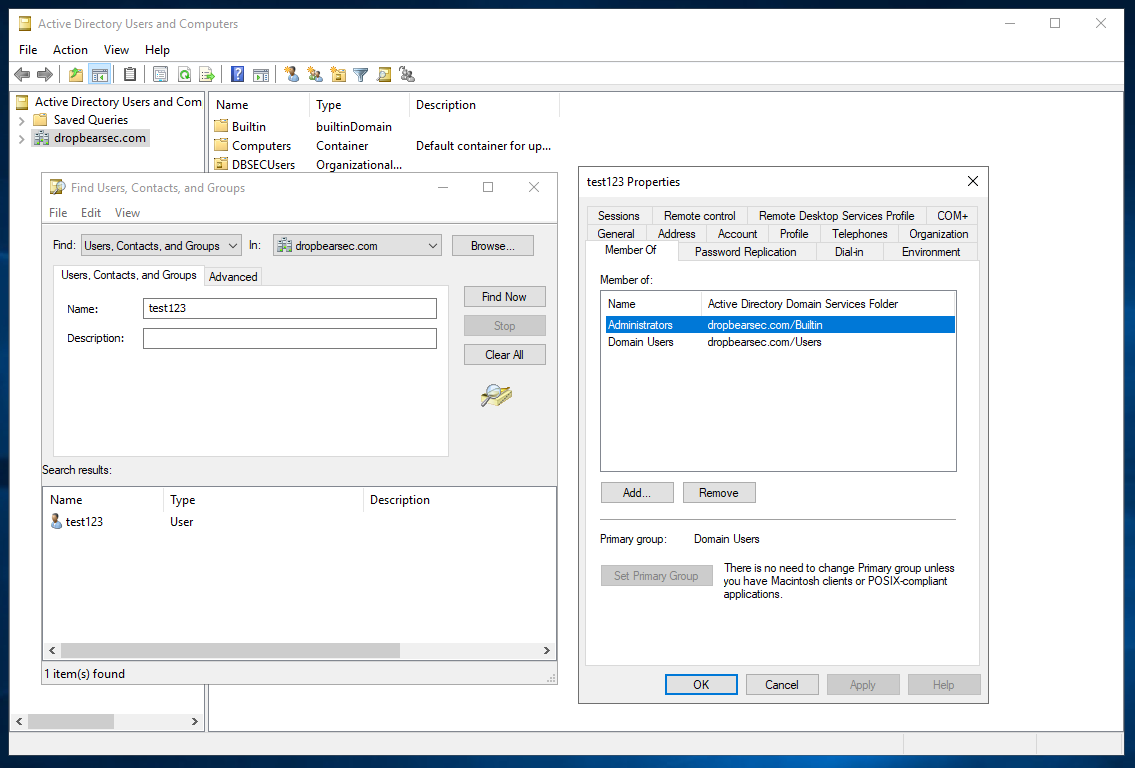Open the File menu in the Find dialog
Screen dimensions: 1135x768
58,213
